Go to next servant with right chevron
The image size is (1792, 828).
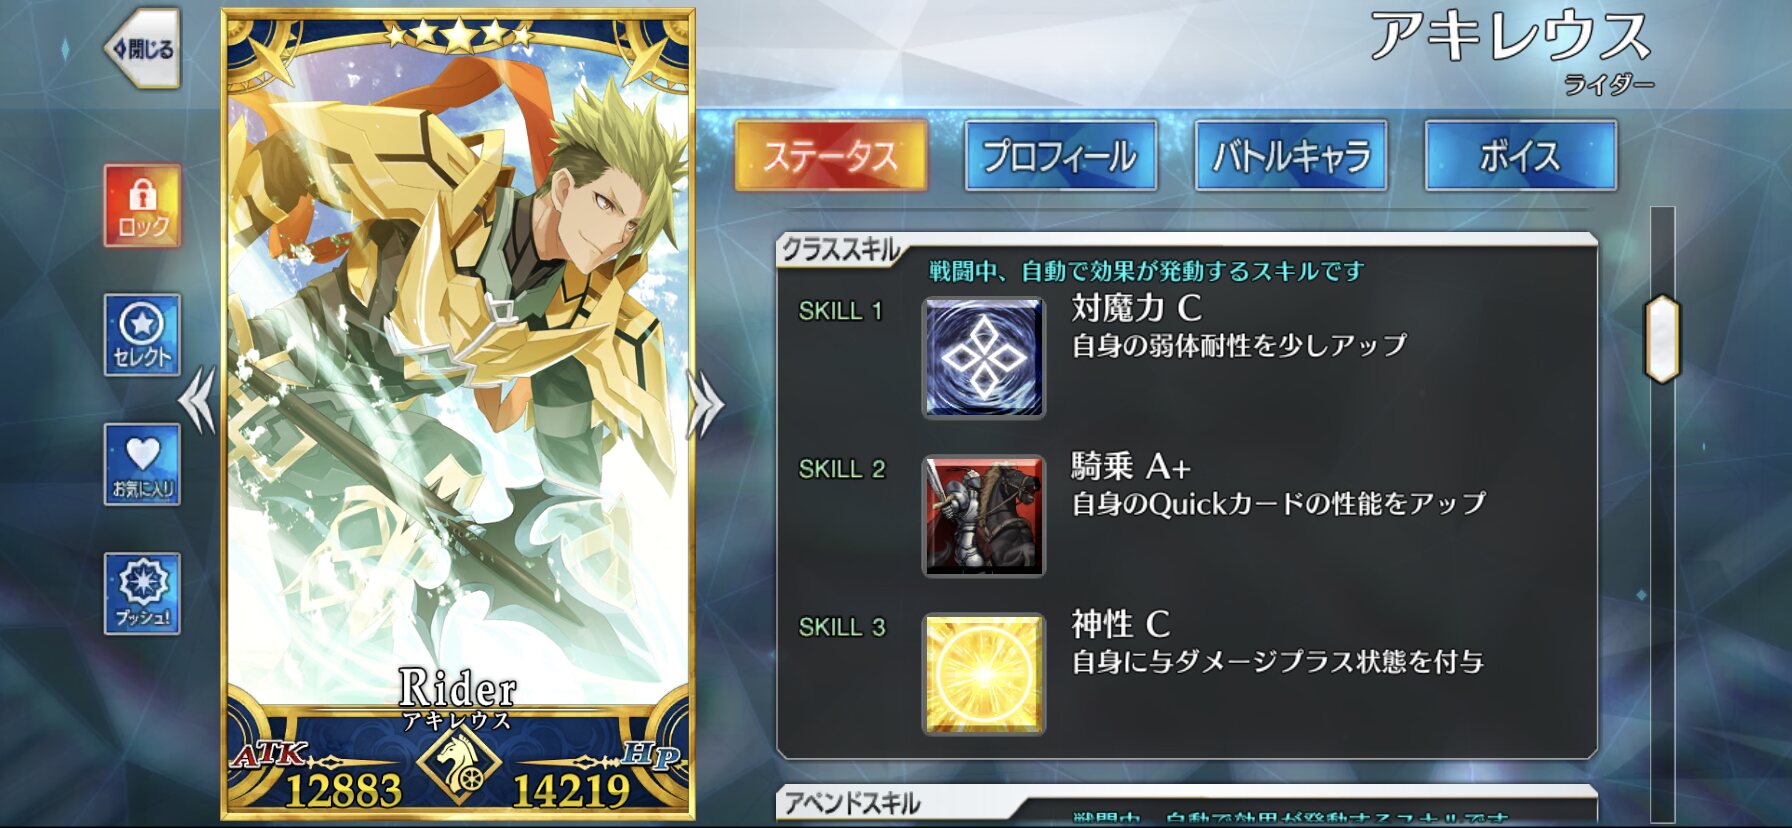point(706,404)
